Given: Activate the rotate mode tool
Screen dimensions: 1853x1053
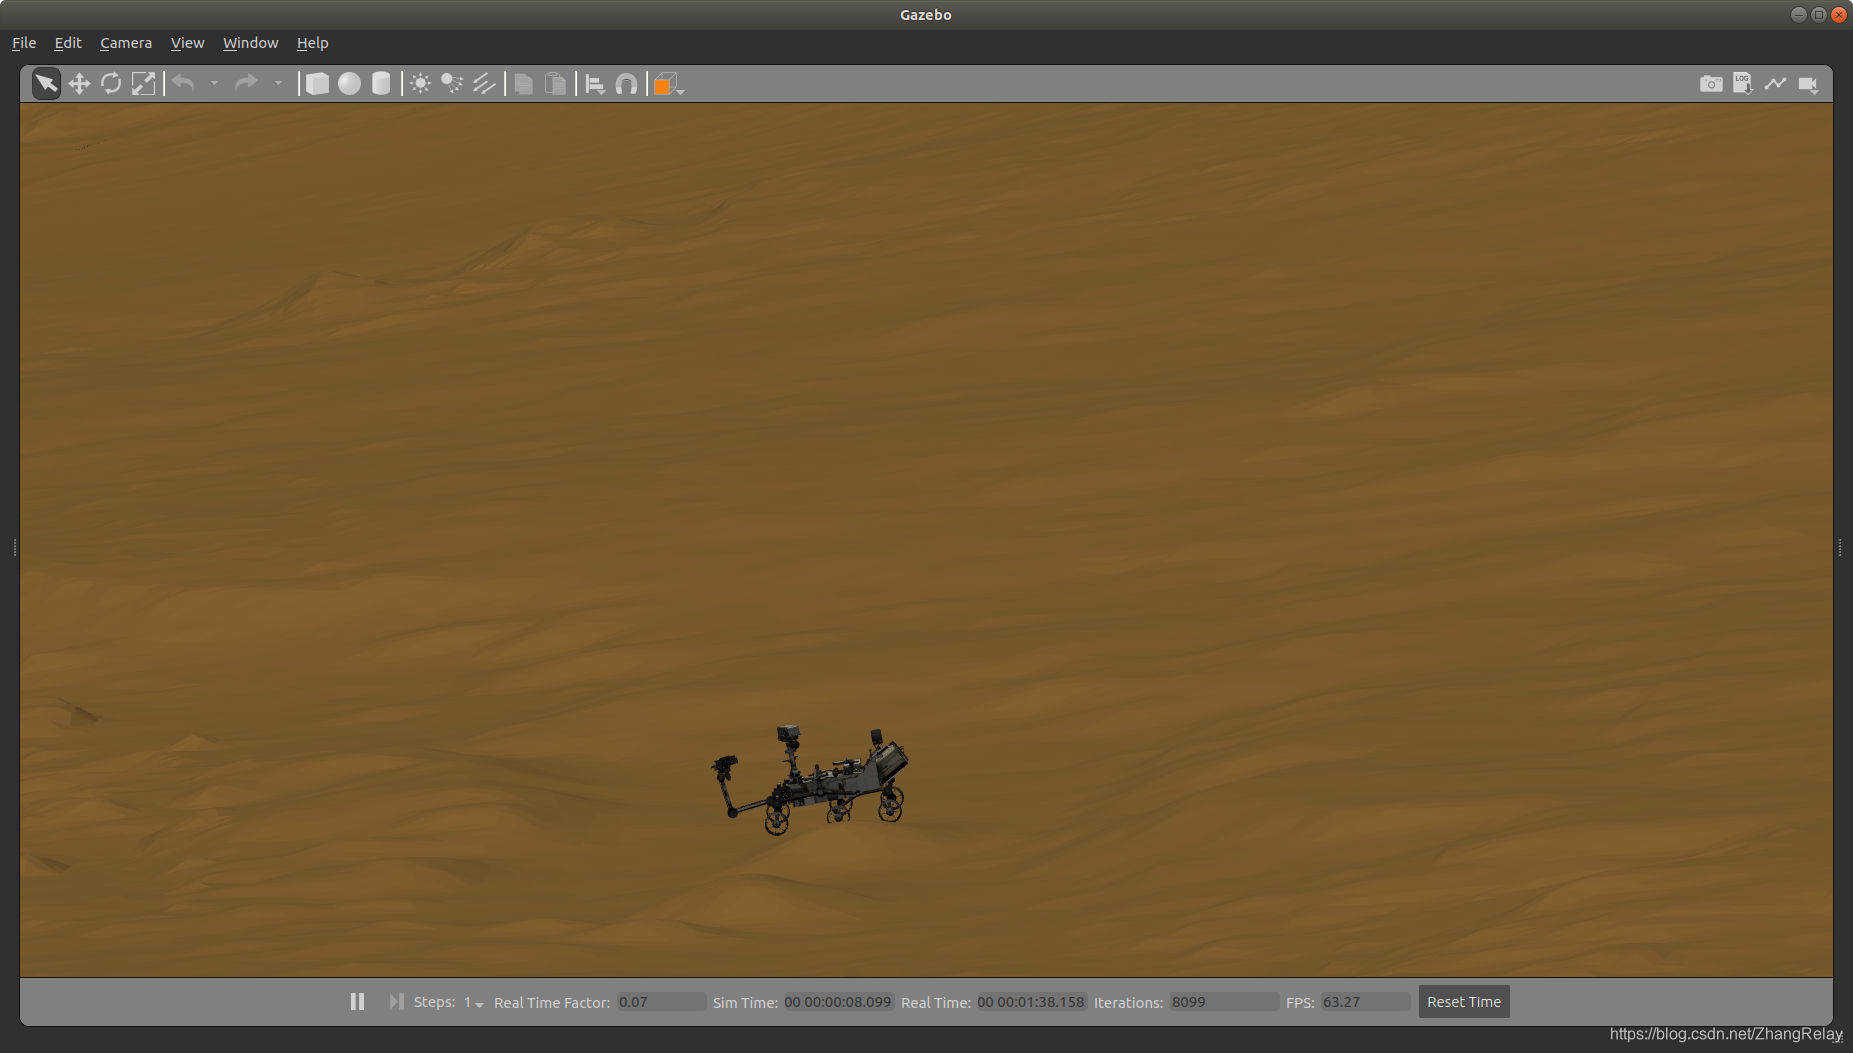Looking at the screenshot, I should click(111, 84).
